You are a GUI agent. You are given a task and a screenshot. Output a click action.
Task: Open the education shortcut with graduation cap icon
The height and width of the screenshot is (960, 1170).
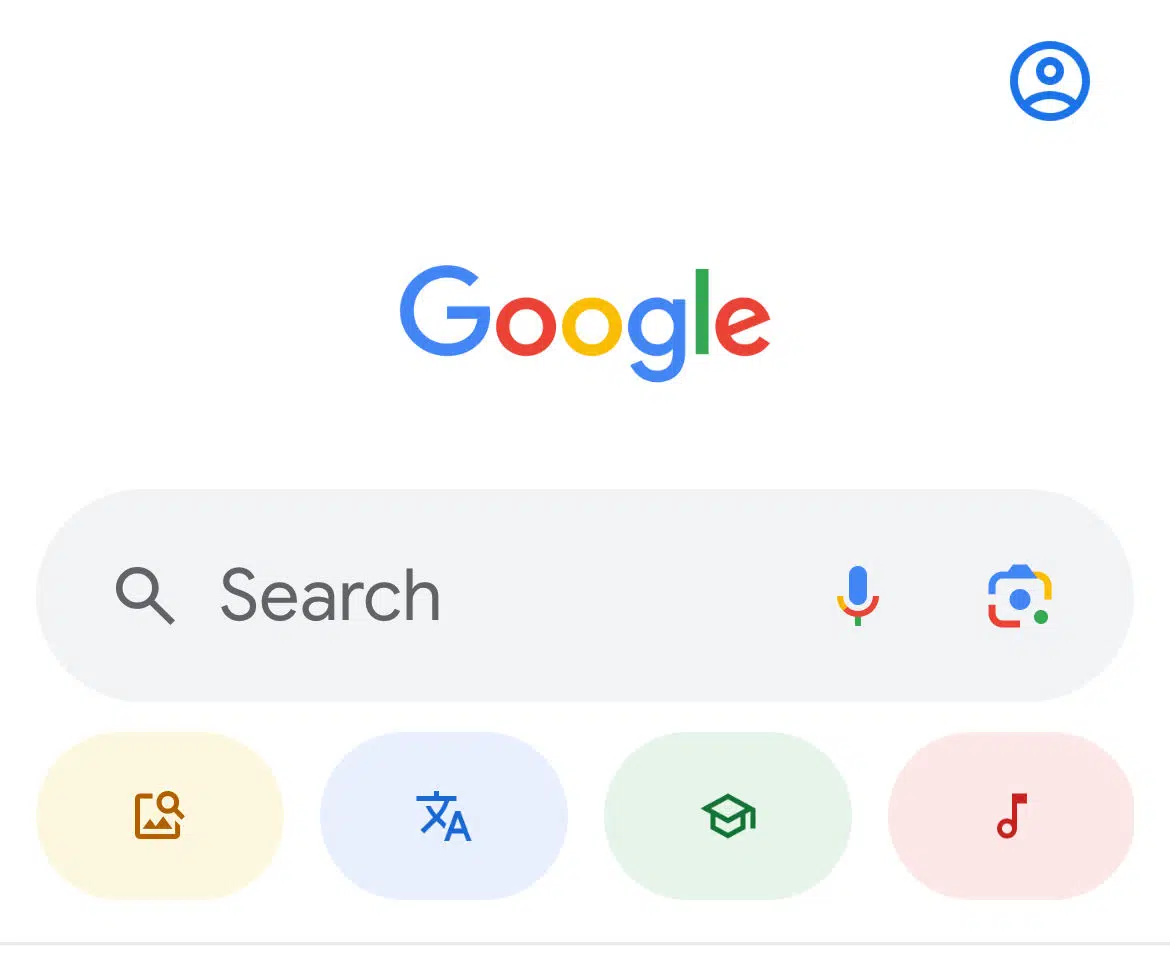tap(727, 816)
